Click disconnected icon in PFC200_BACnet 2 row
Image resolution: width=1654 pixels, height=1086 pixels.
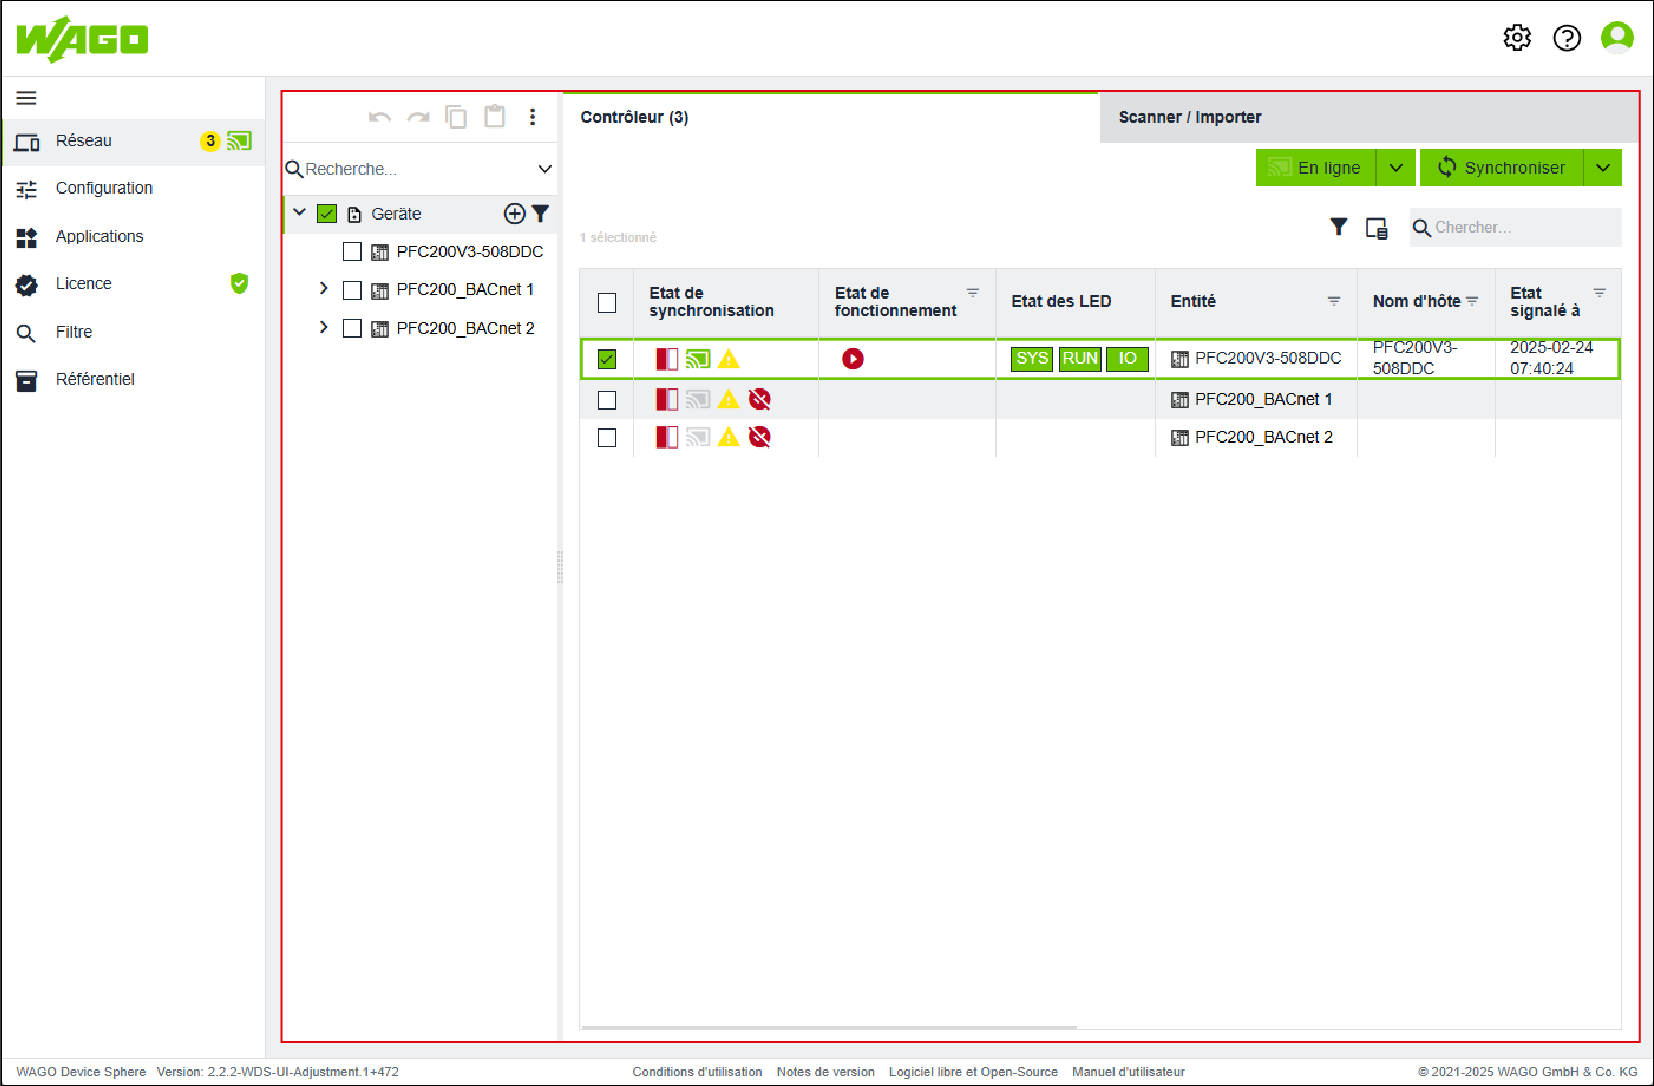[759, 437]
